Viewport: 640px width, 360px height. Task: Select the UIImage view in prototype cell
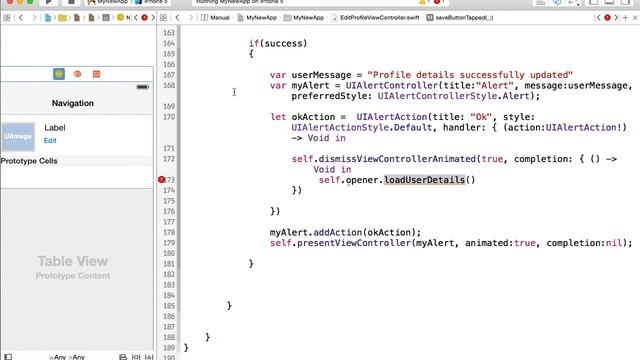pyautogui.click(x=18, y=136)
